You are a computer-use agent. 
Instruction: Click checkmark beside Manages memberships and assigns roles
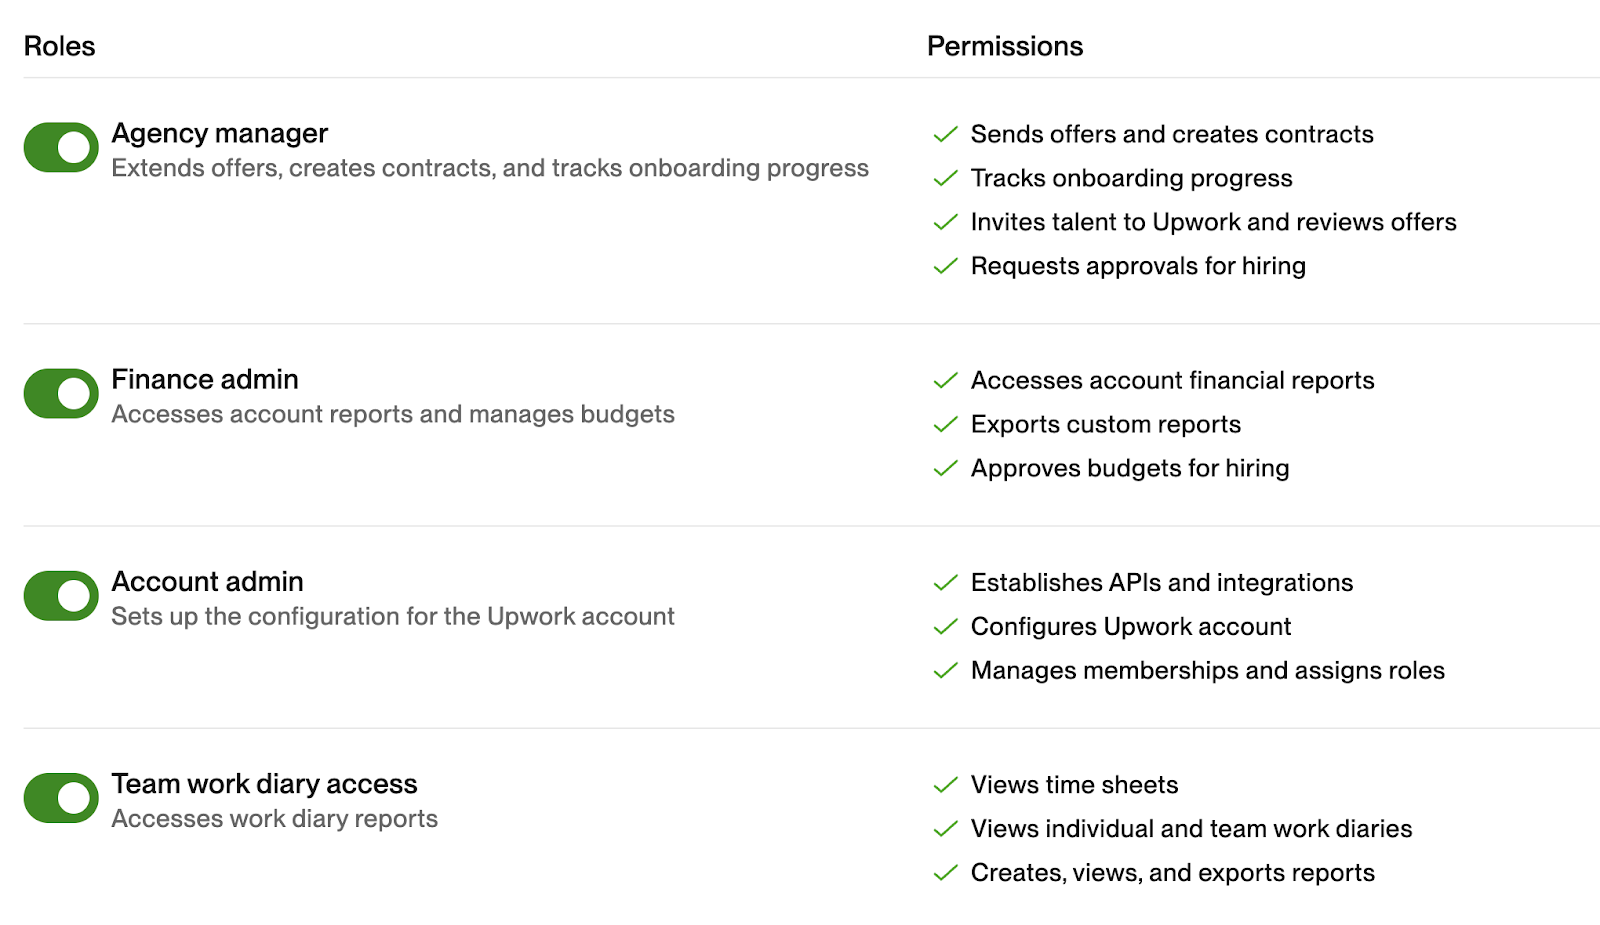click(945, 671)
